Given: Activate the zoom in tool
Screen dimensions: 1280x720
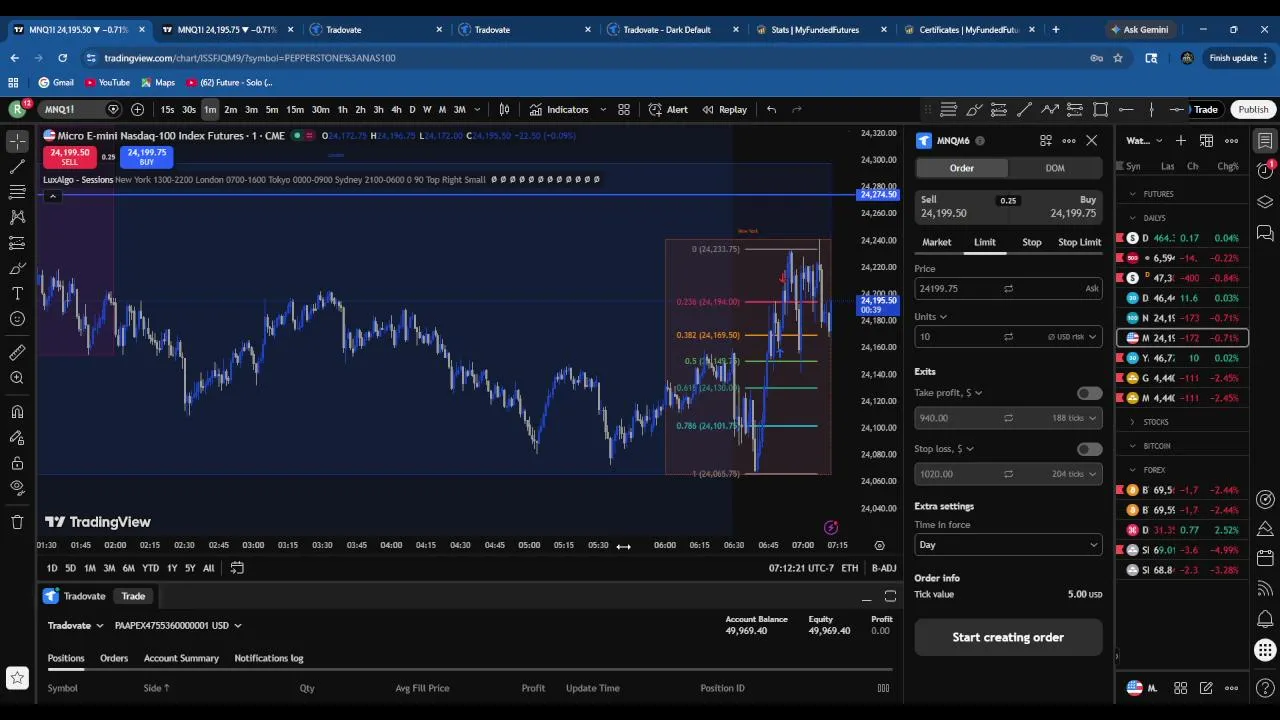Looking at the screenshot, I should pos(17,378).
